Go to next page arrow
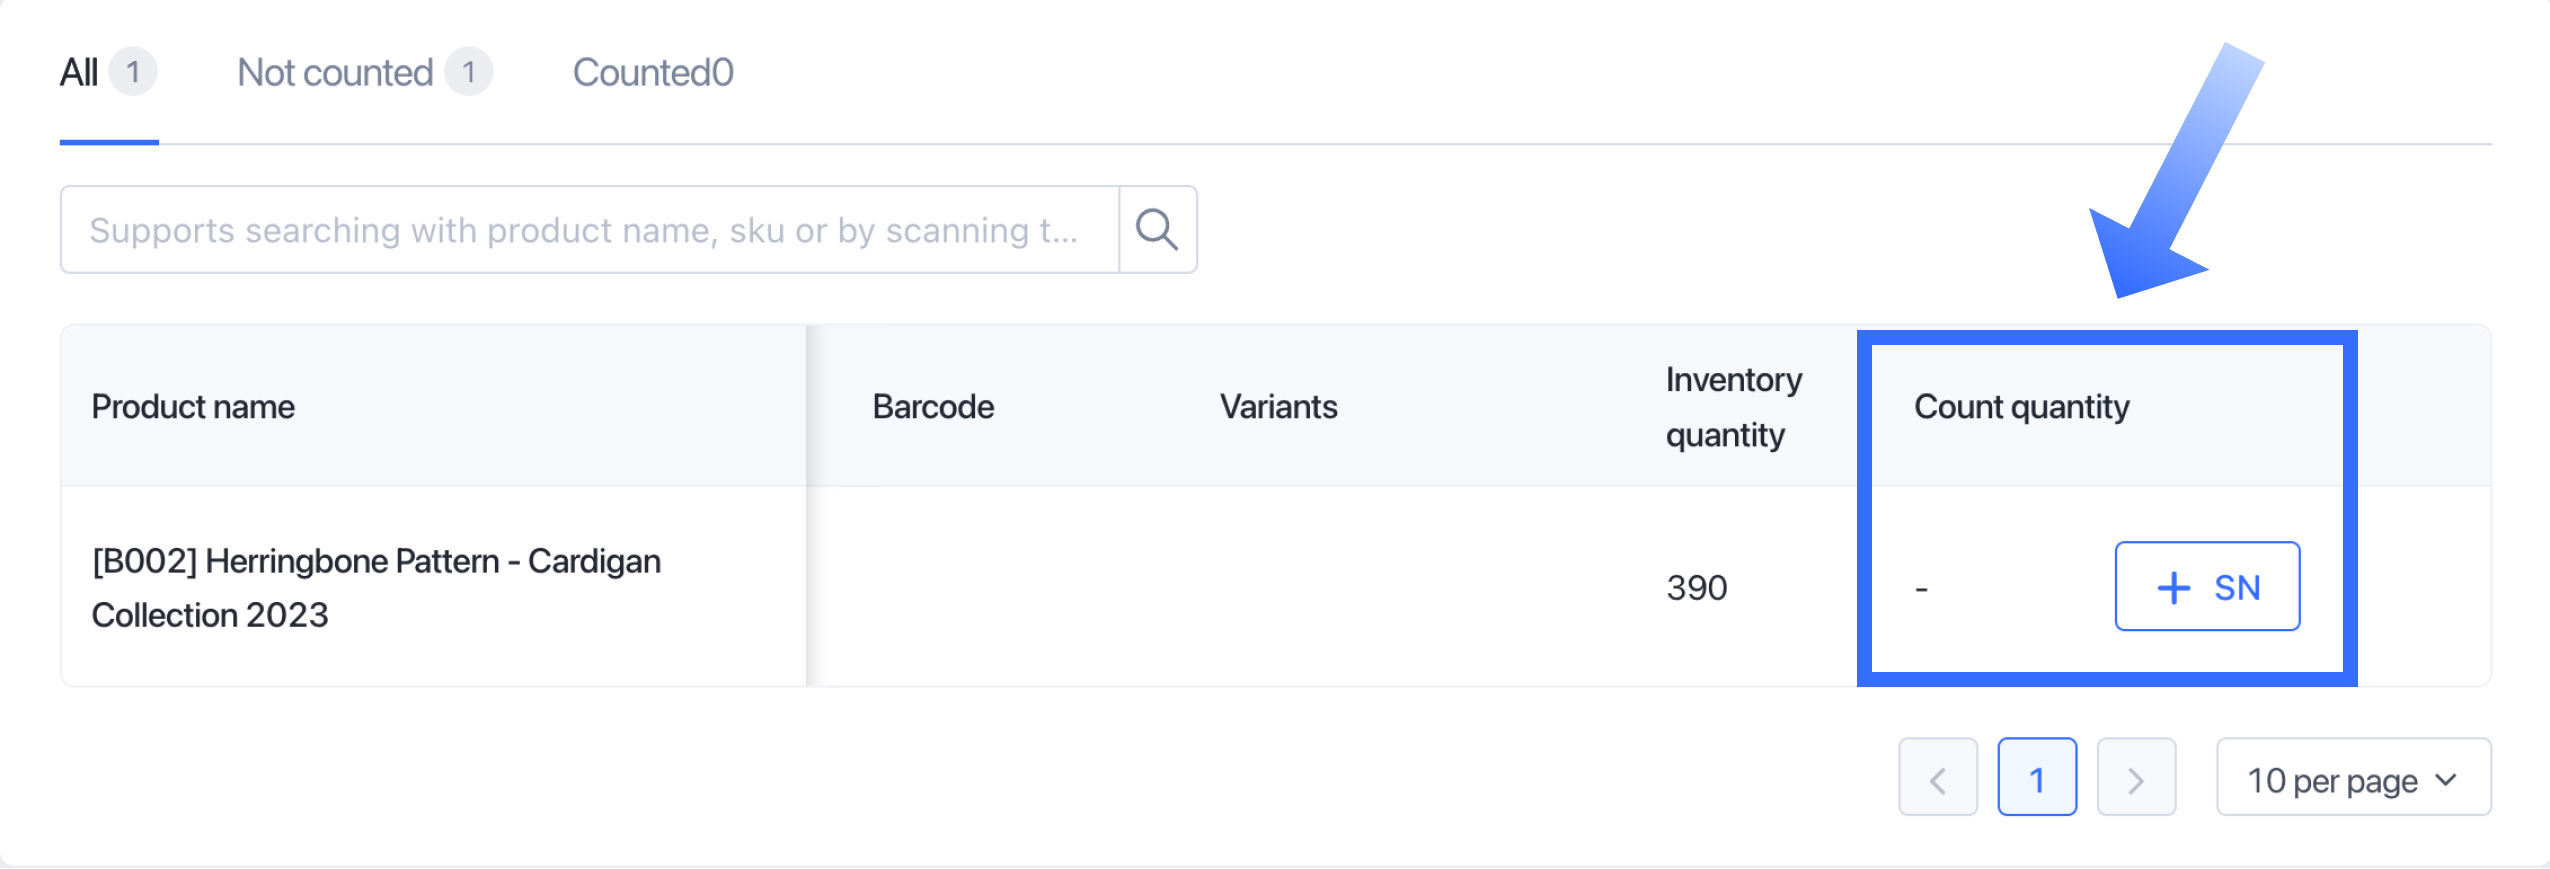This screenshot has height=869, width=2550. pyautogui.click(x=2136, y=778)
